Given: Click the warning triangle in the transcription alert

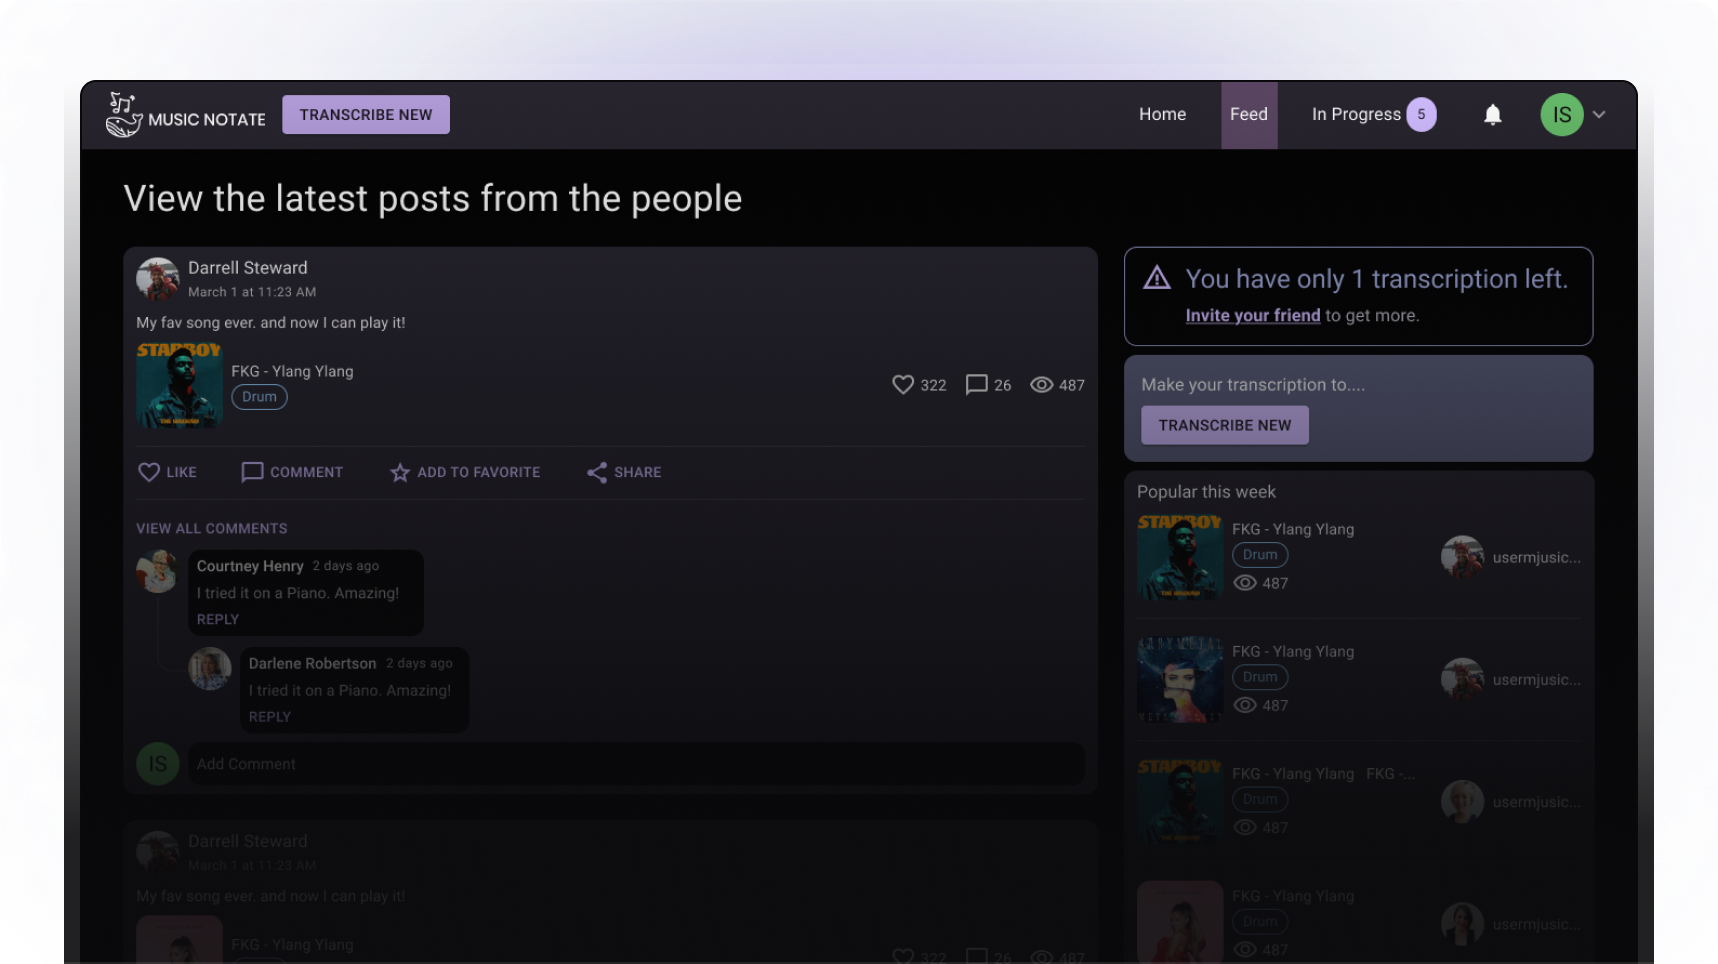Looking at the screenshot, I should pos(1157,279).
